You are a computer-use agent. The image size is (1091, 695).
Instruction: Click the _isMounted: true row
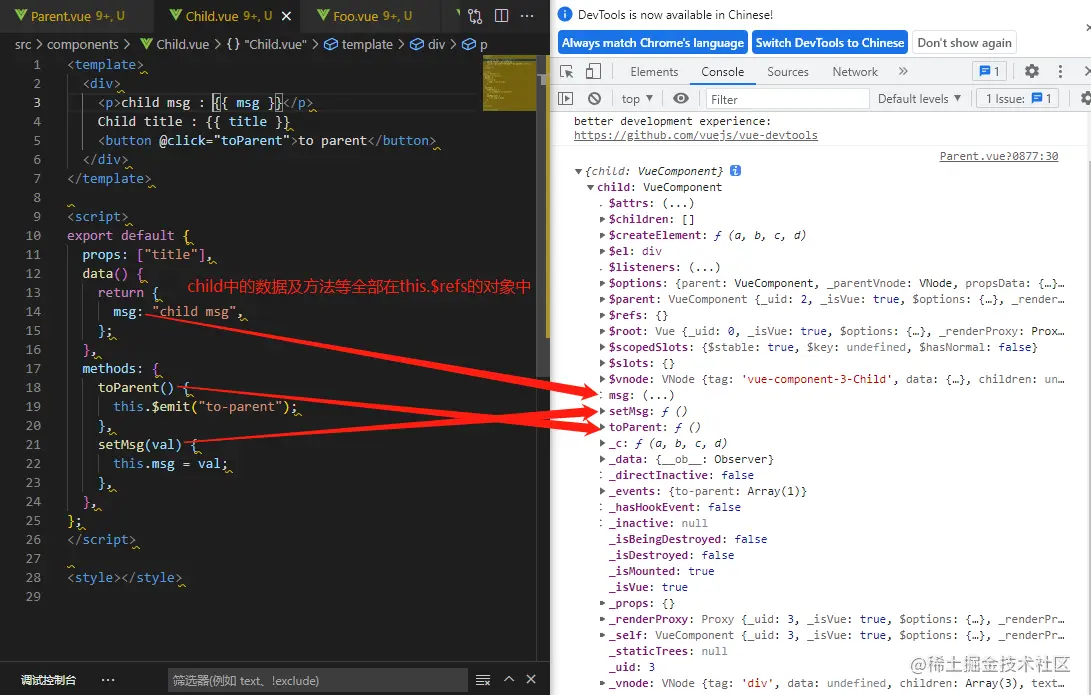pyautogui.click(x=662, y=571)
